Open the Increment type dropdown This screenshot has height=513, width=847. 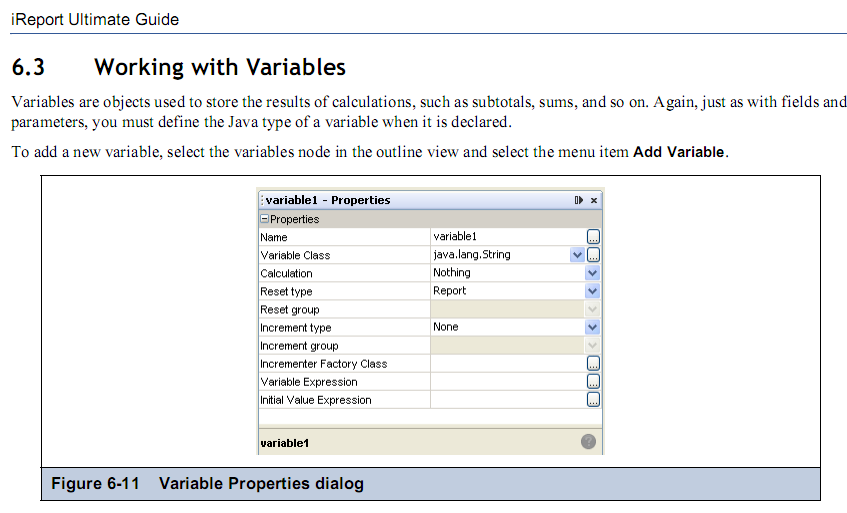click(592, 327)
